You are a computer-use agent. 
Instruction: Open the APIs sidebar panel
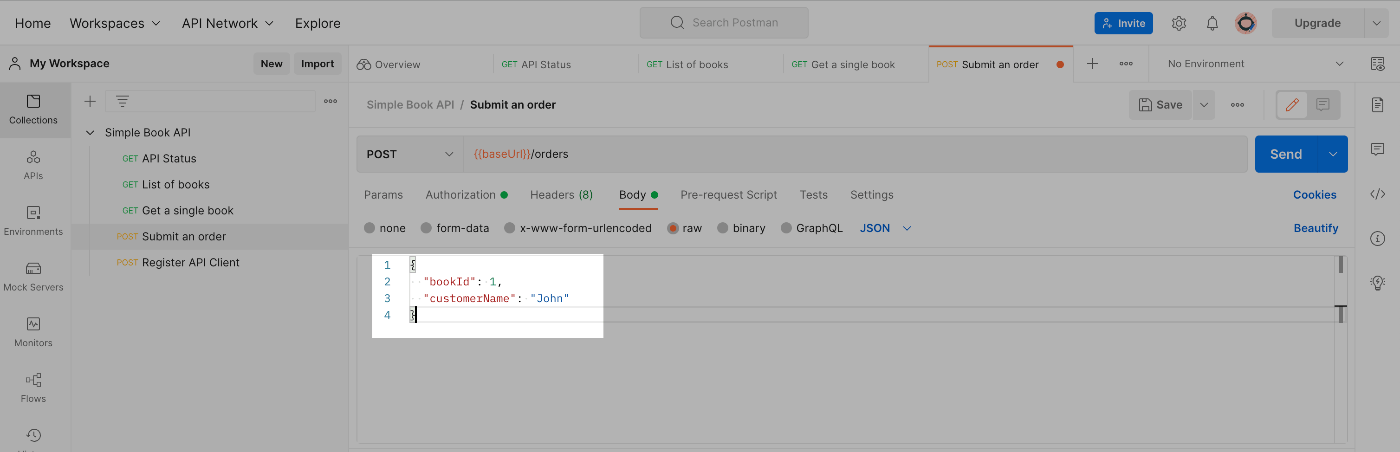(33, 165)
